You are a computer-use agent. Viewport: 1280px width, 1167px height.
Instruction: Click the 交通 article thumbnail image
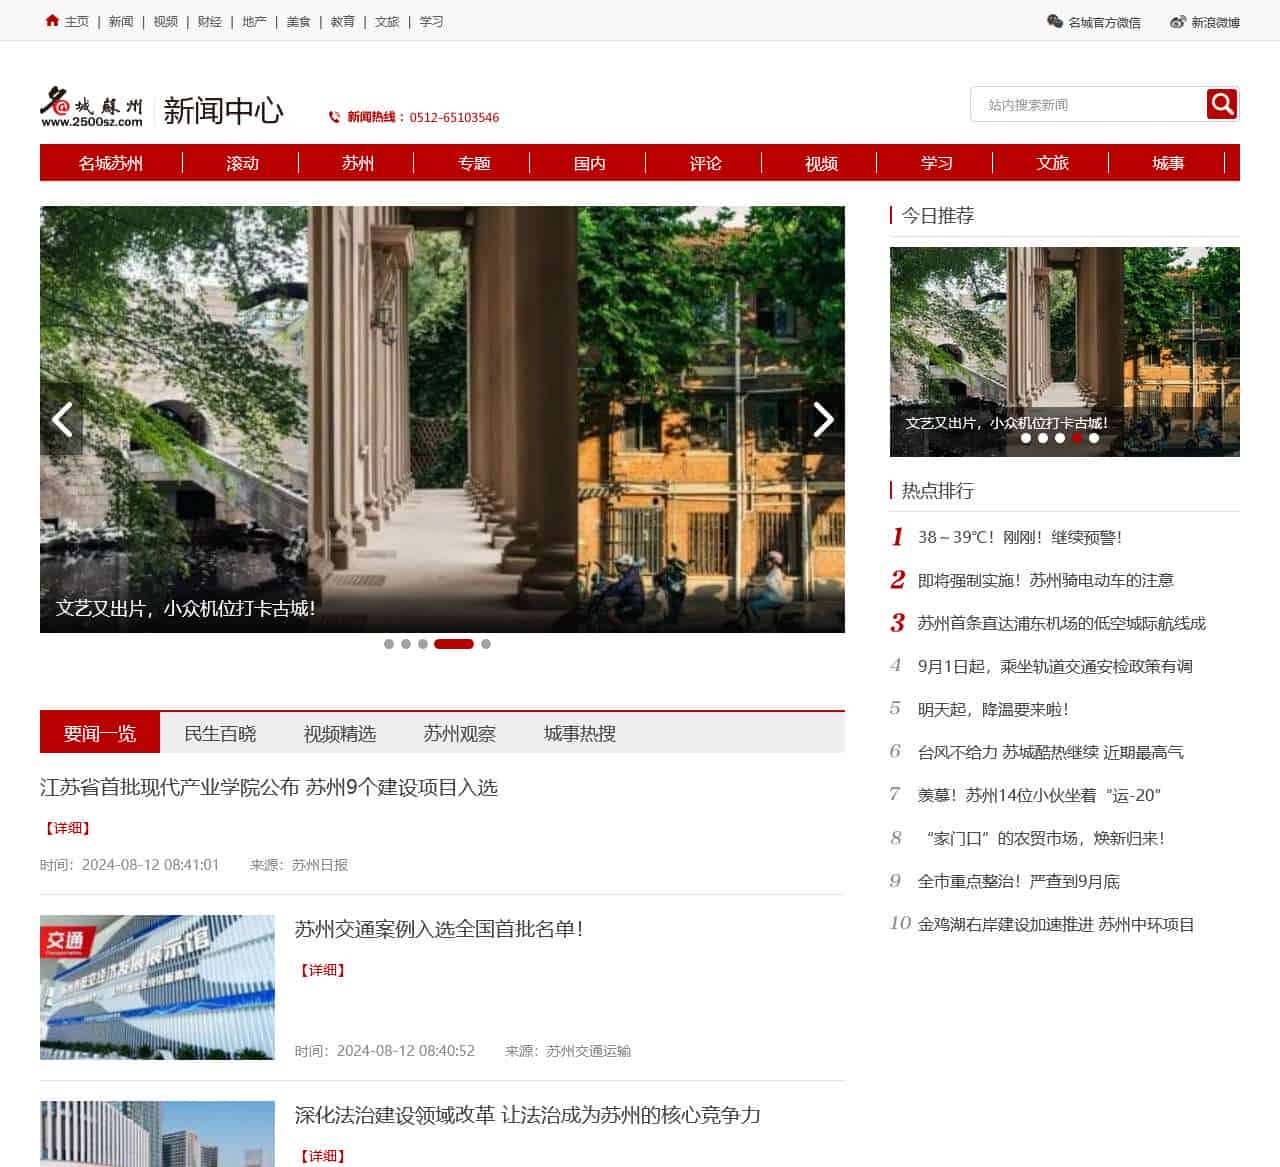pos(157,987)
